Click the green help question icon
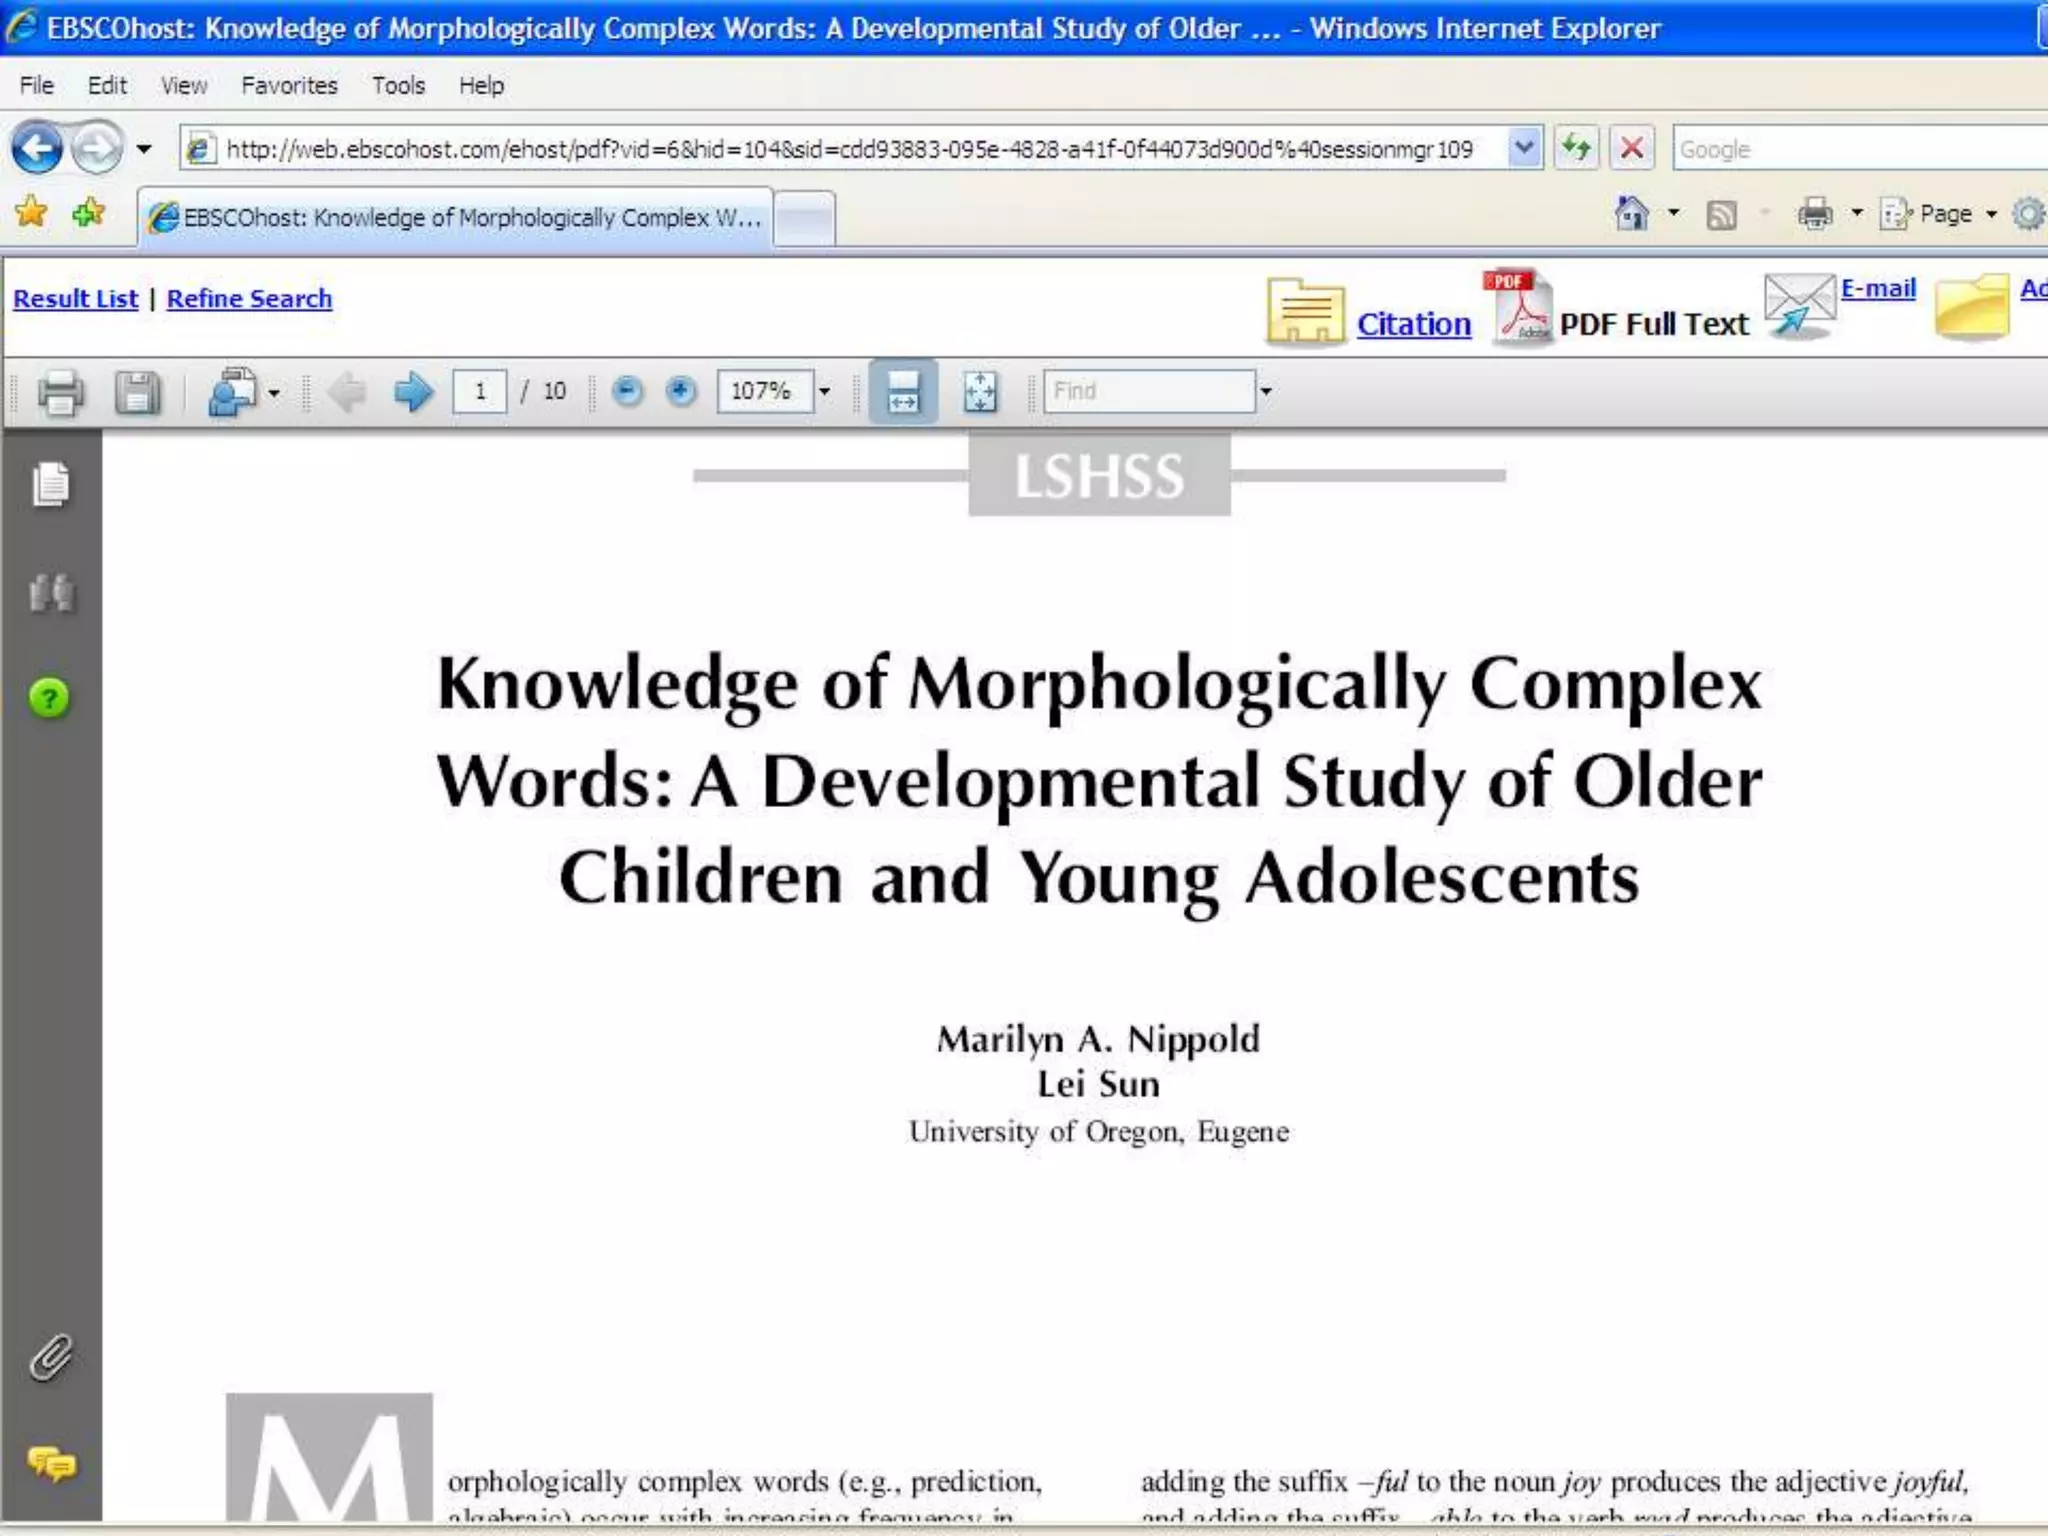The height and width of the screenshot is (1536, 2048). click(x=49, y=698)
